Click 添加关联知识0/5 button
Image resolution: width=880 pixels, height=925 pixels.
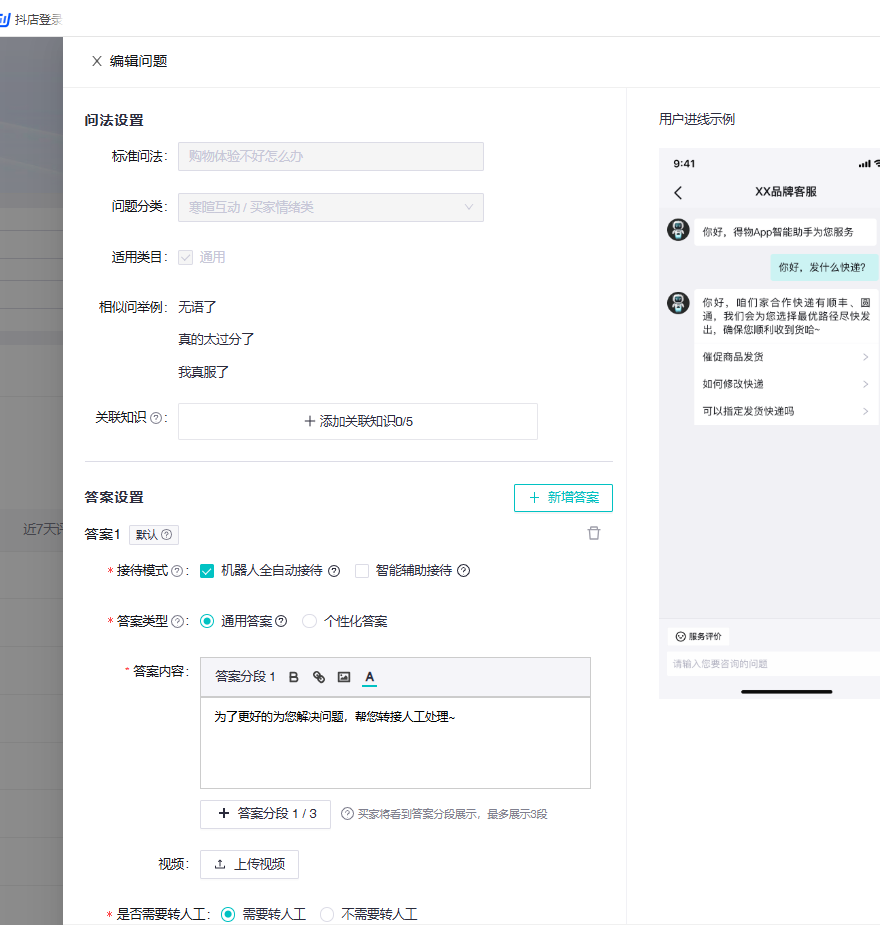(x=357, y=421)
